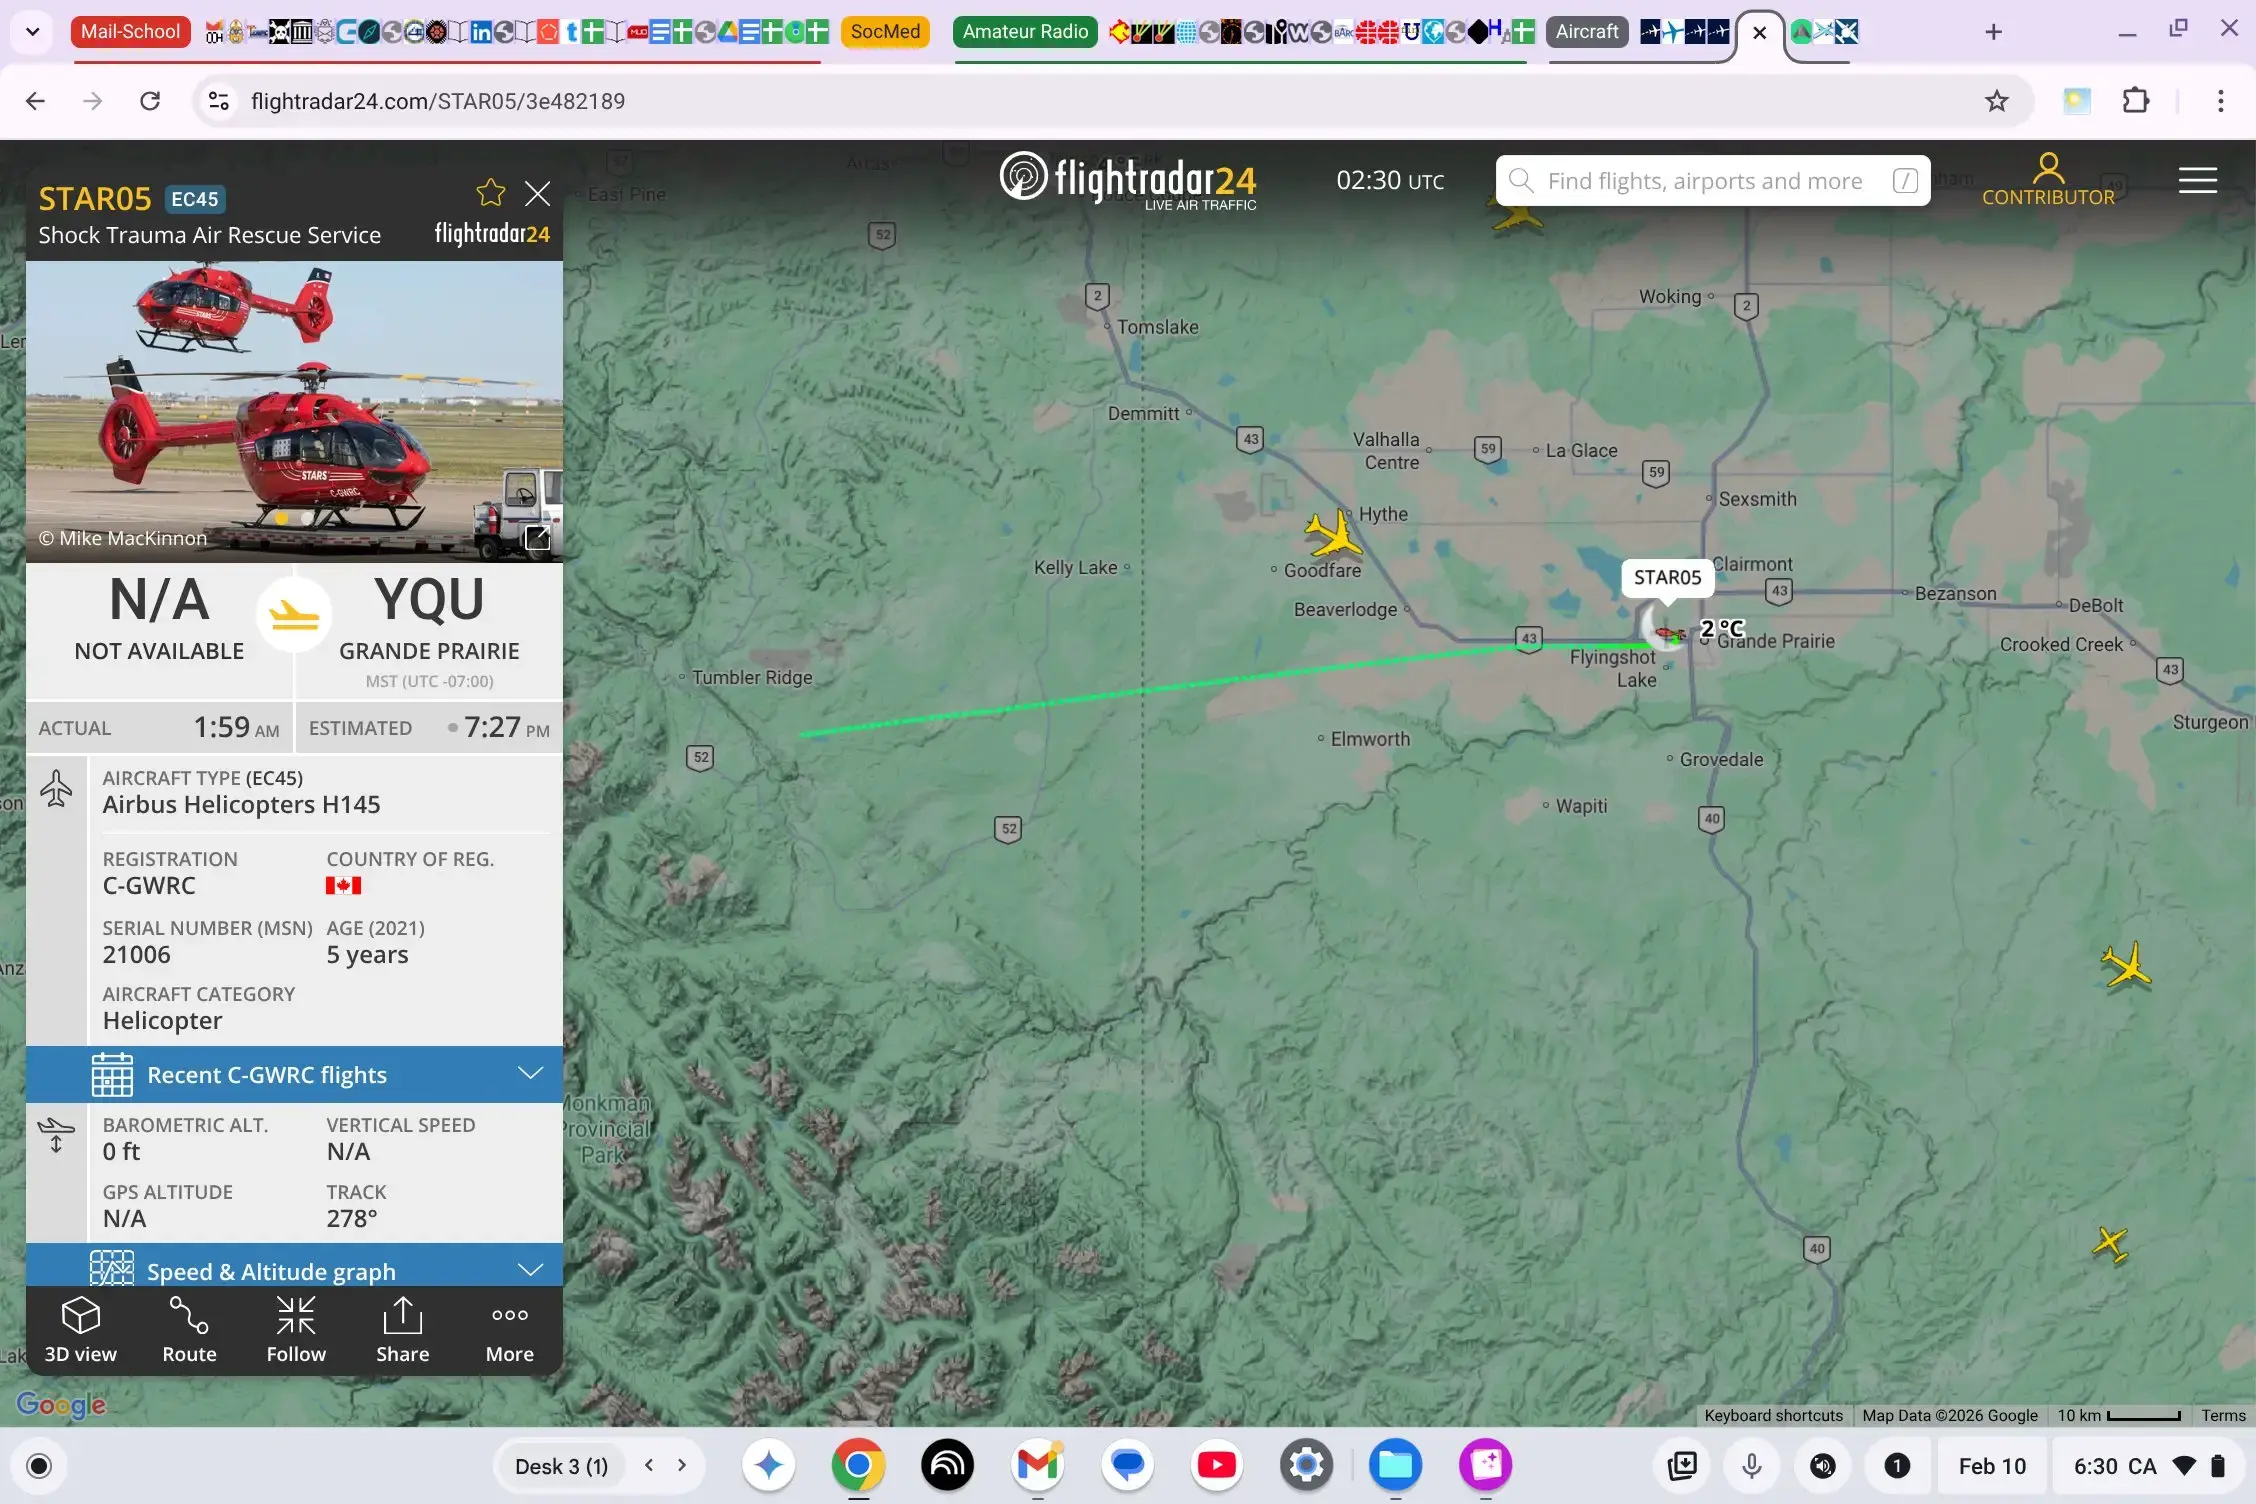Open the map Terms link

point(2222,1416)
